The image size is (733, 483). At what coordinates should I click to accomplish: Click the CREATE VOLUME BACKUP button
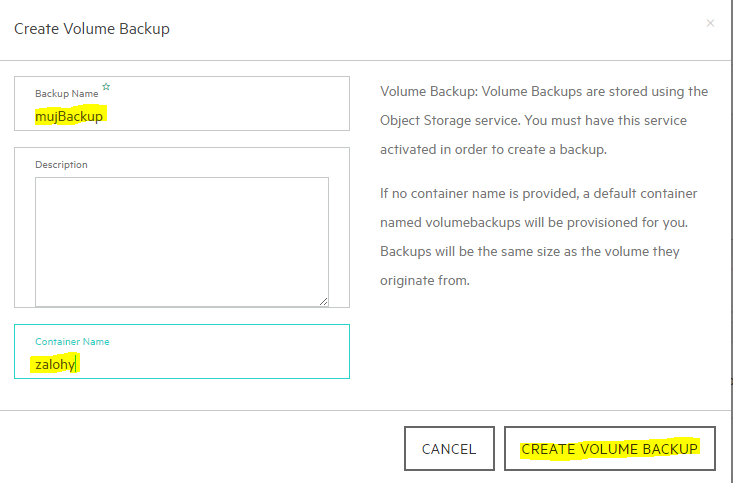(610, 448)
